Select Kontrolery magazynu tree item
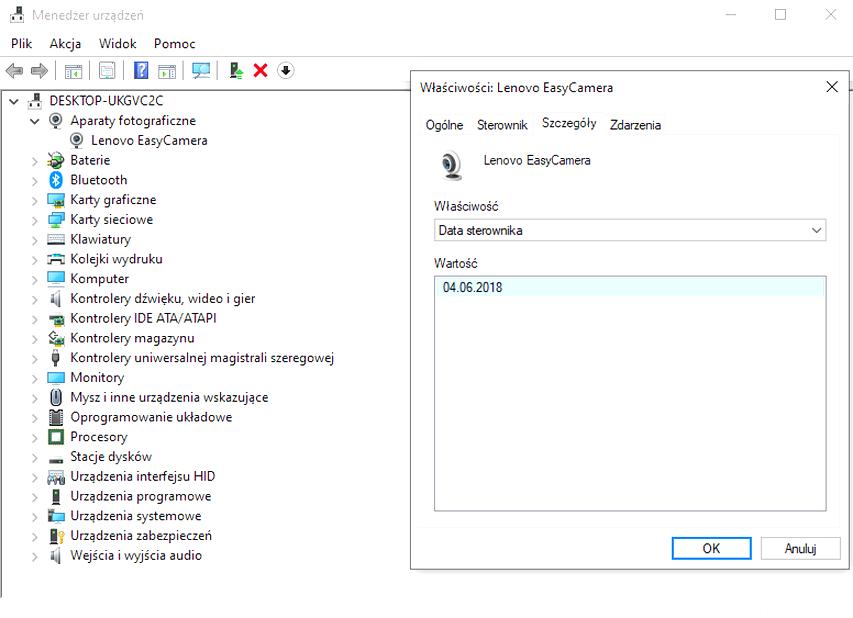 [x=132, y=338]
